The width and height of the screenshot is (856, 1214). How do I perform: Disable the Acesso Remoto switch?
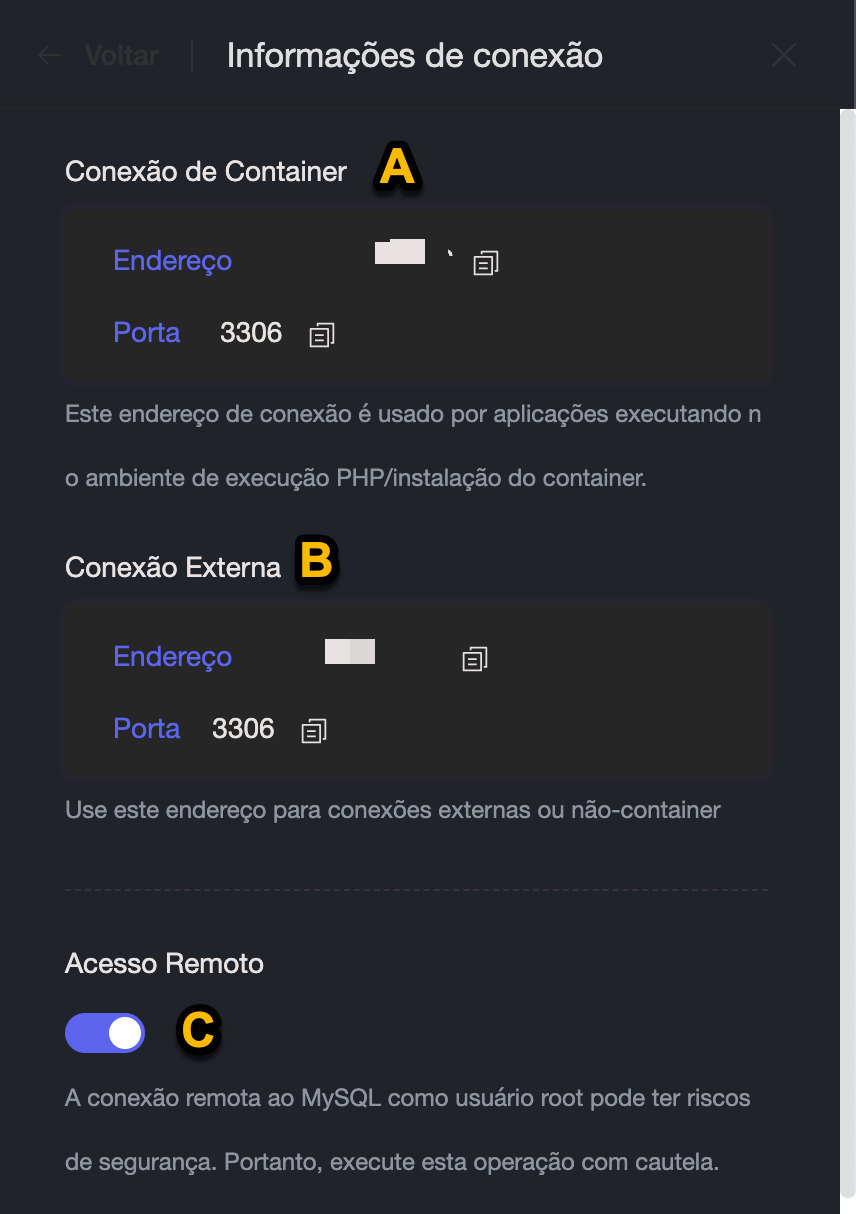[x=105, y=1033]
